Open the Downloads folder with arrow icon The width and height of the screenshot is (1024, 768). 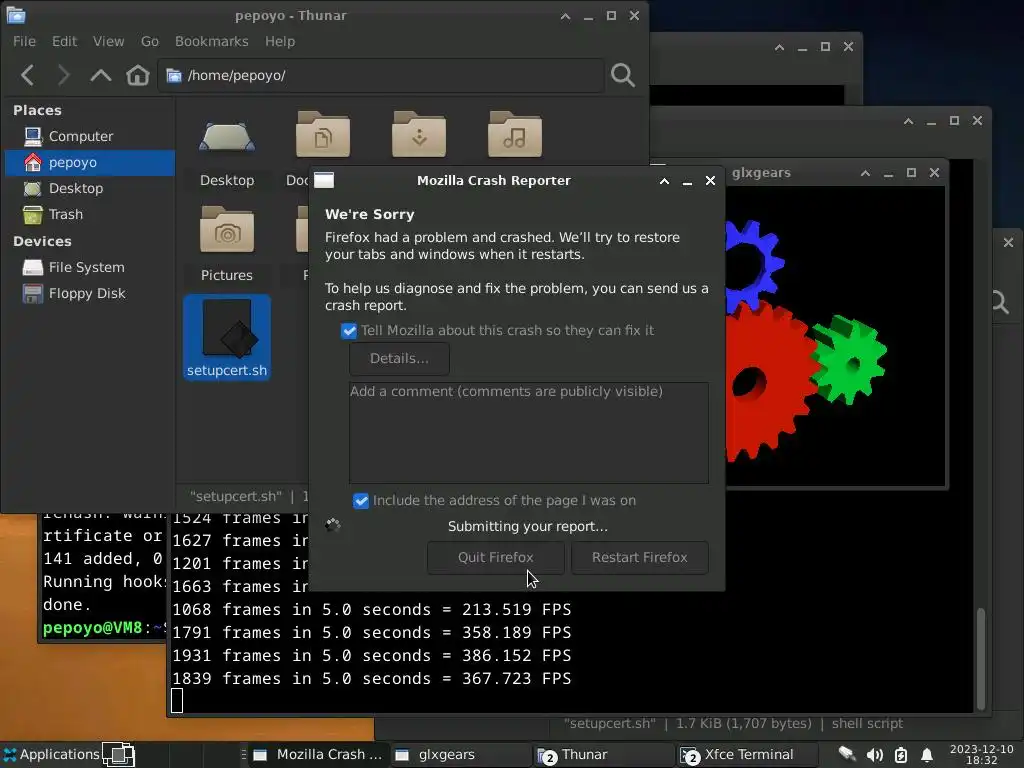[419, 135]
